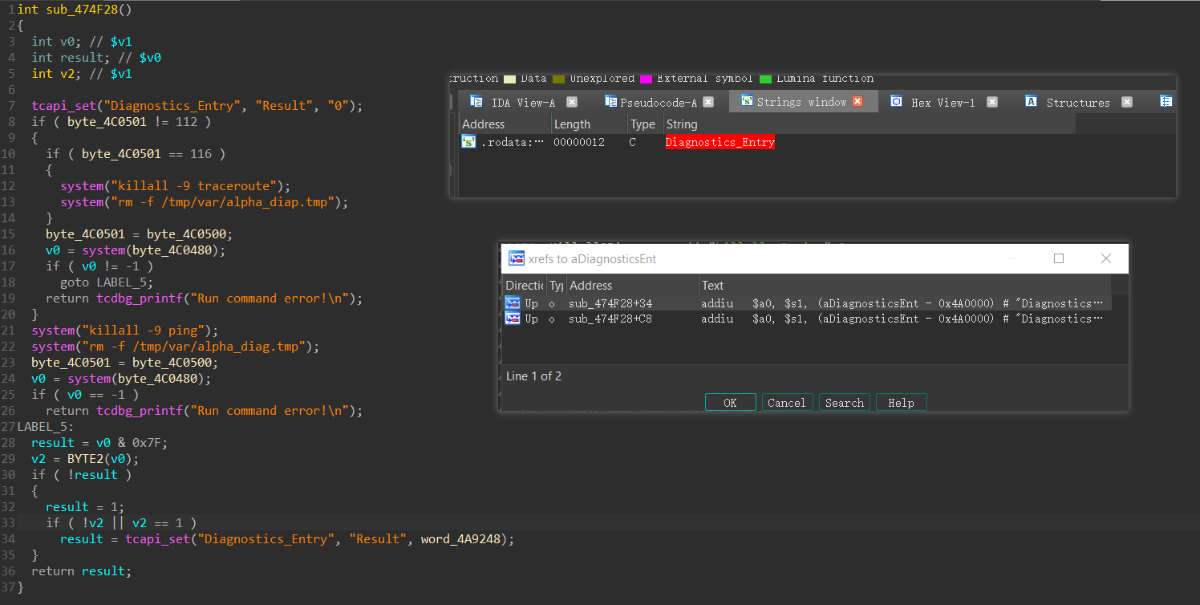Click the Unexplored legend color swatch
Image resolution: width=1200 pixels, height=605 pixels.
[559, 78]
